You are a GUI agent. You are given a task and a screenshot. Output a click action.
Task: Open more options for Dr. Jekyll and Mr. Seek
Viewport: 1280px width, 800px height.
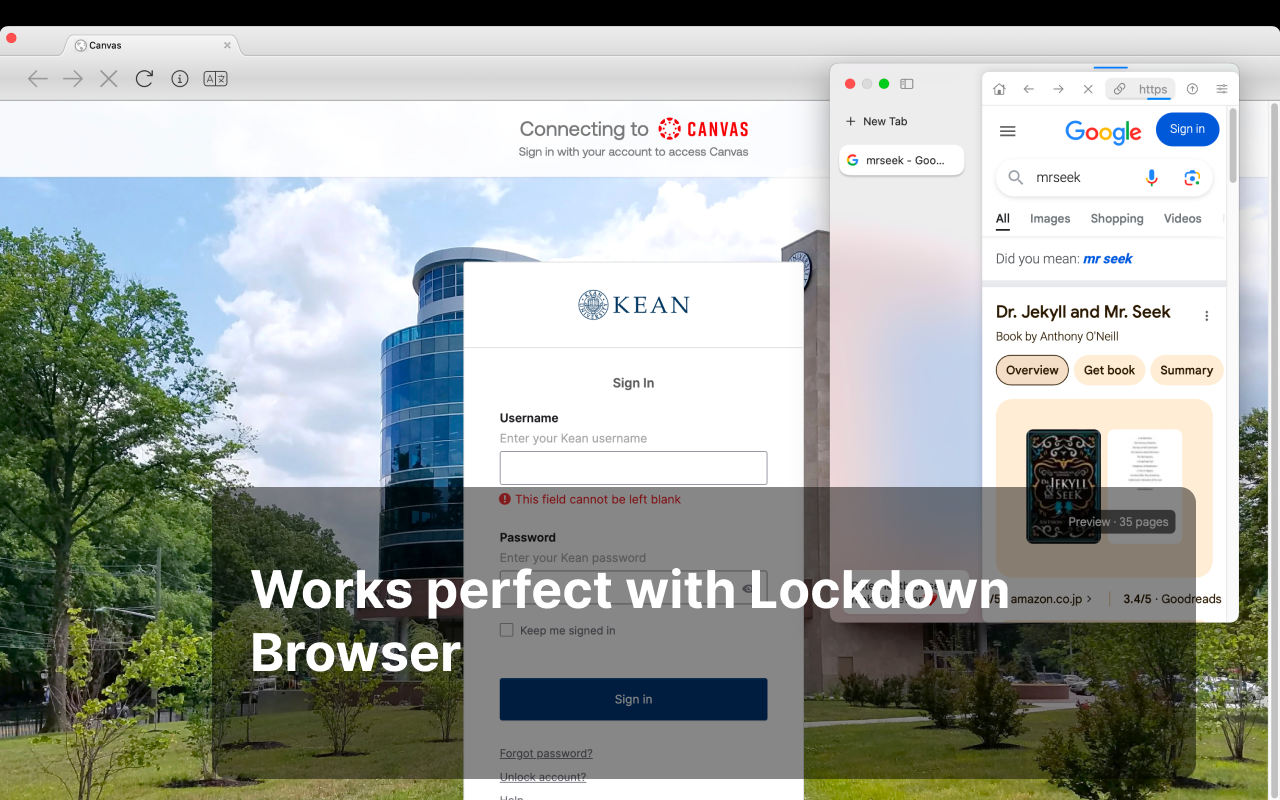point(1206,316)
